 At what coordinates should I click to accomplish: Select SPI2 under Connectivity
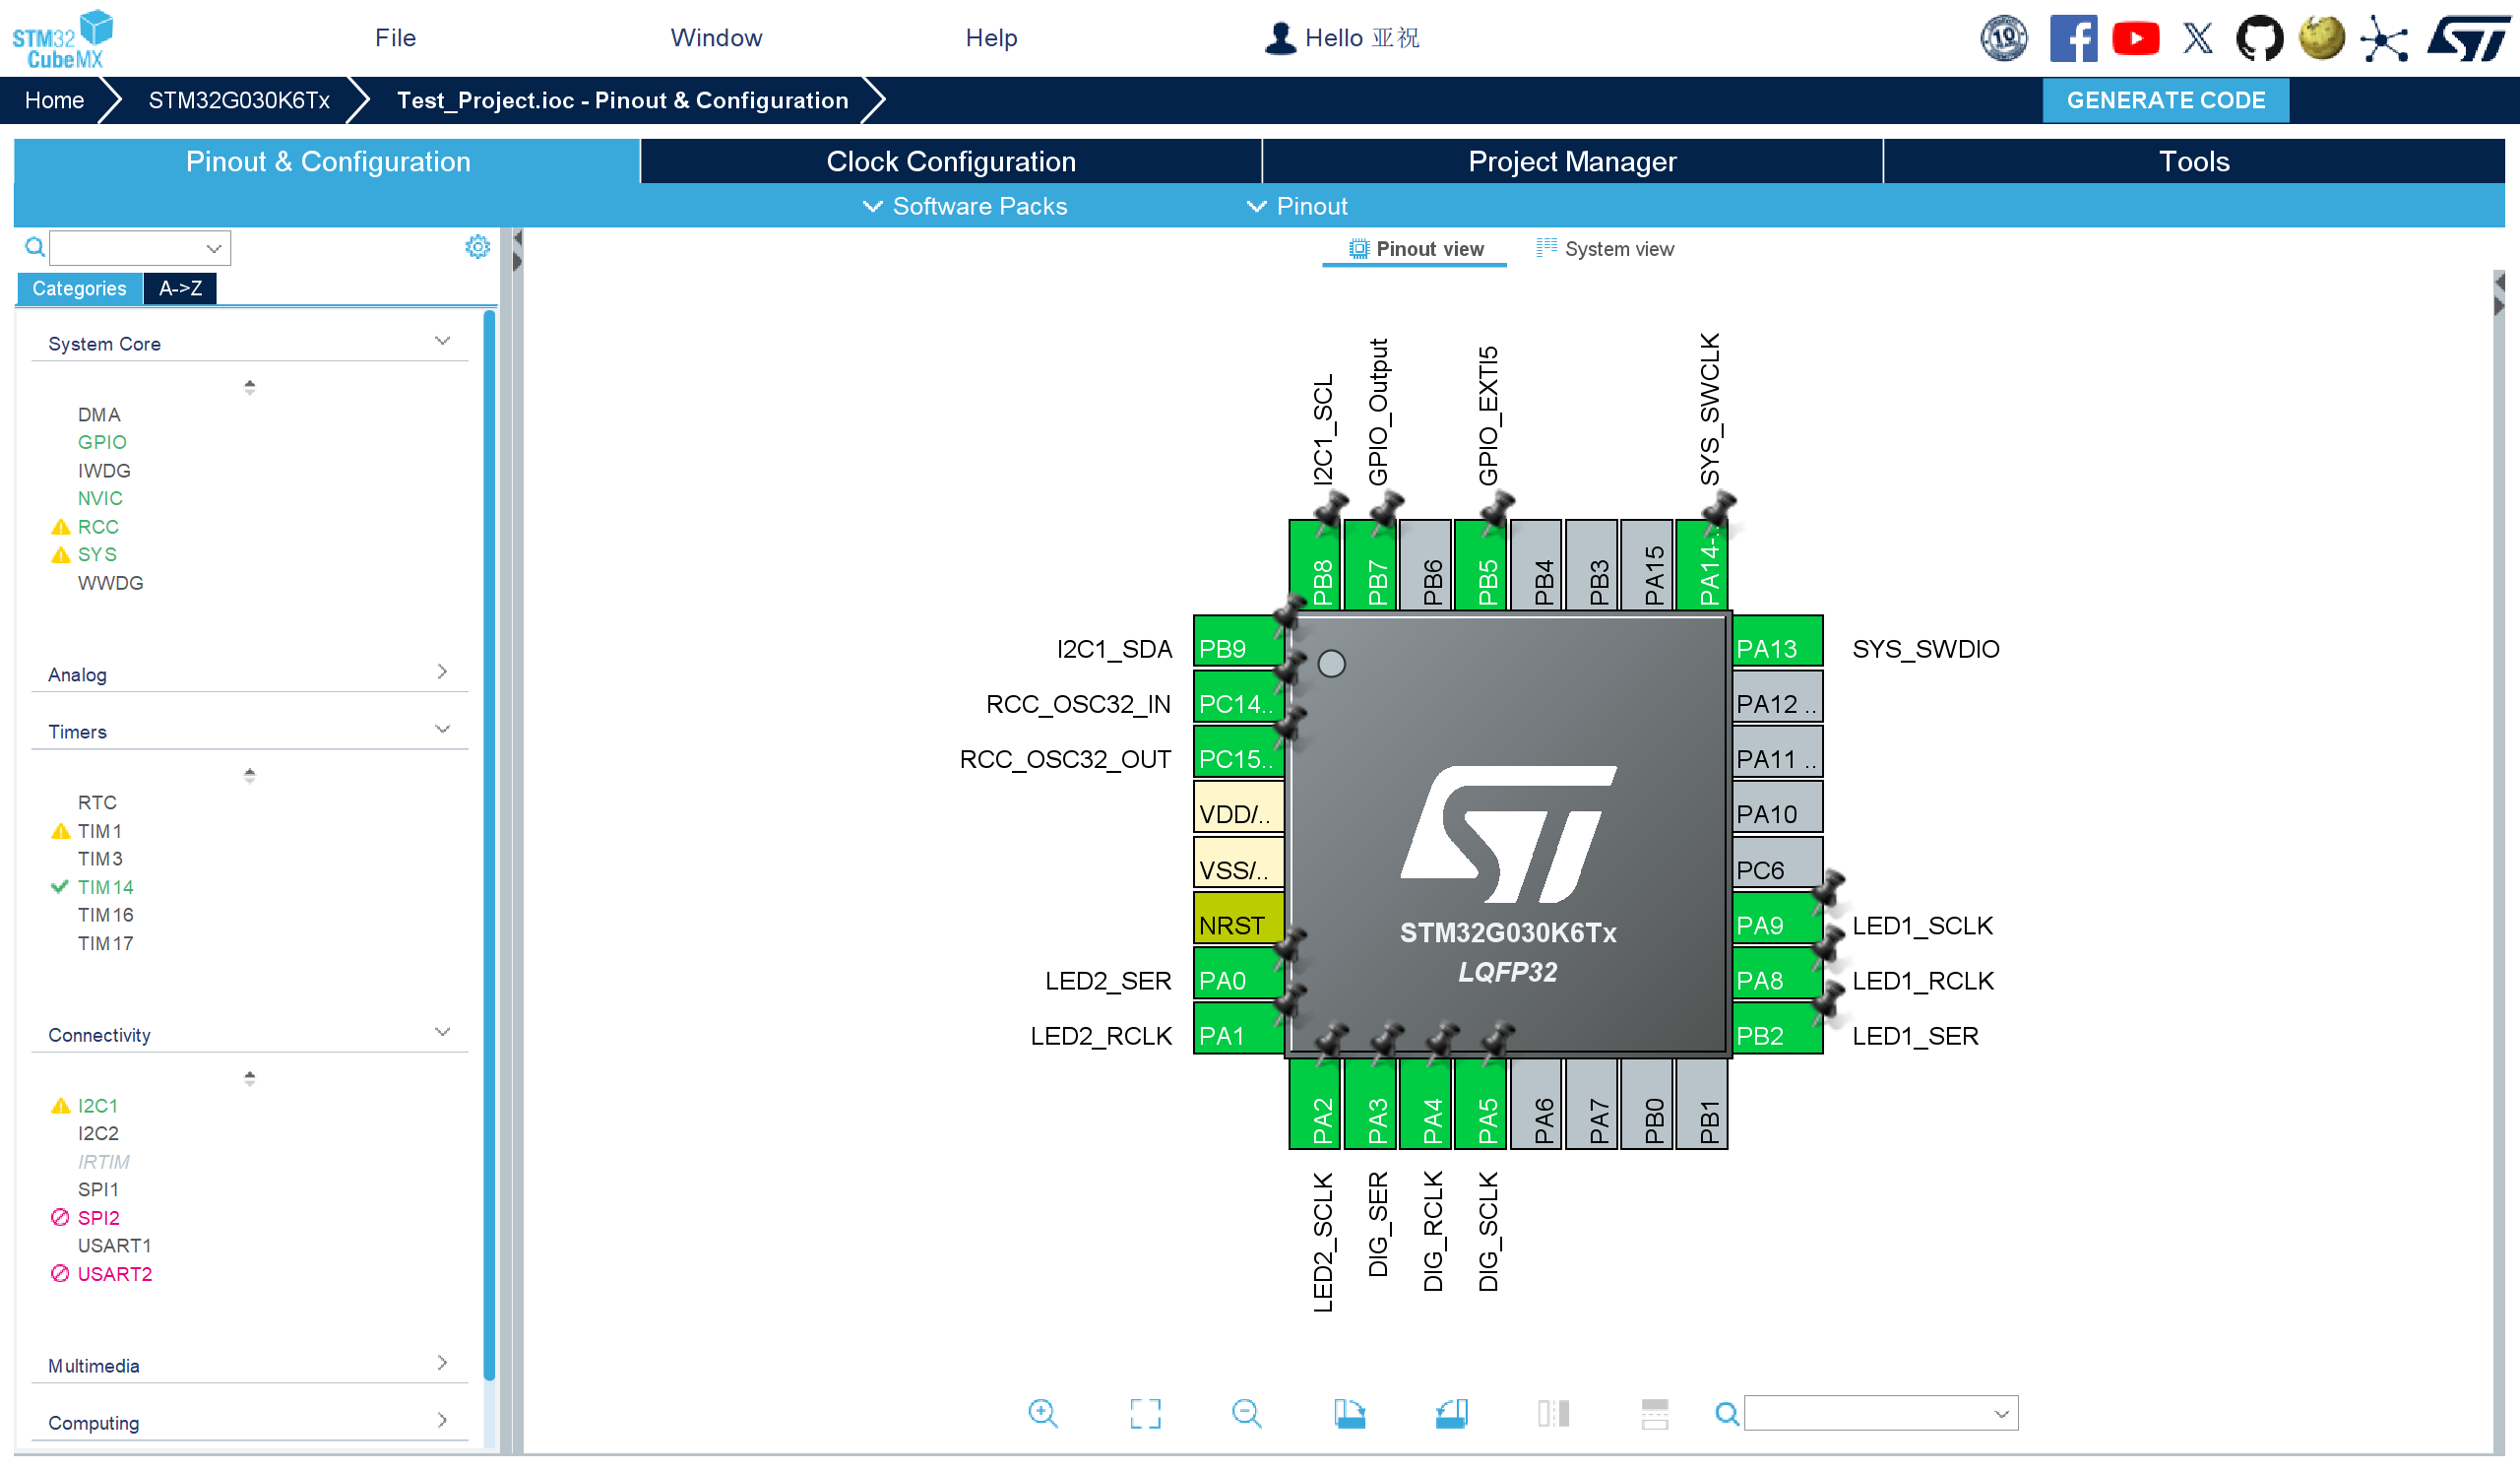click(x=98, y=1217)
